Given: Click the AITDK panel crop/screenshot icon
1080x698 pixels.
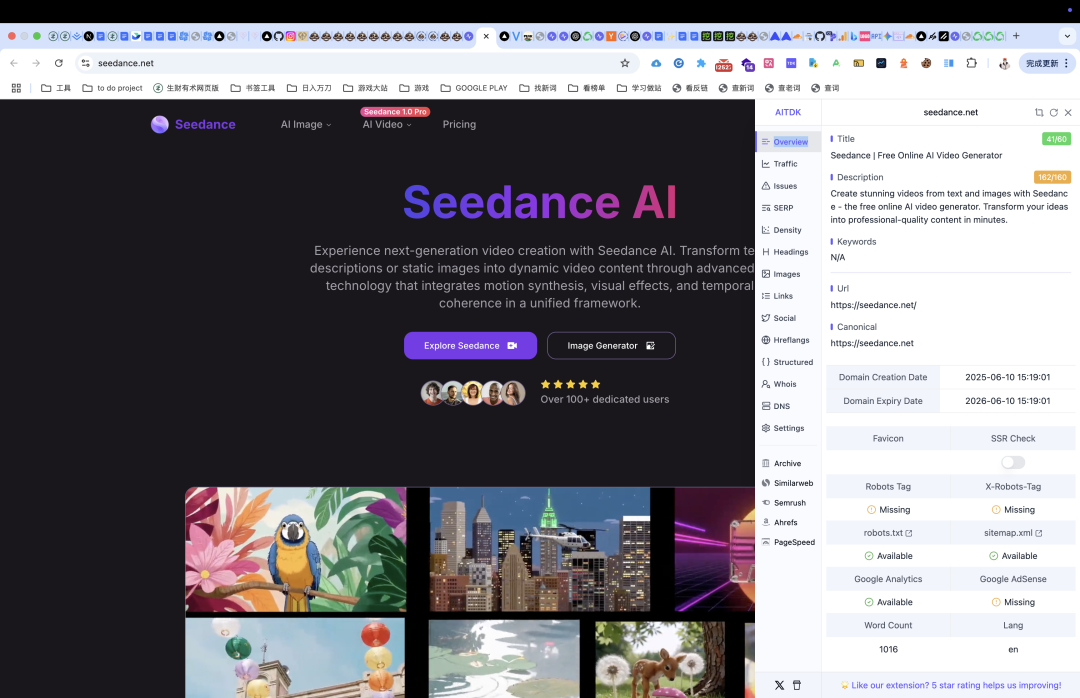Looking at the screenshot, I should (1039, 112).
